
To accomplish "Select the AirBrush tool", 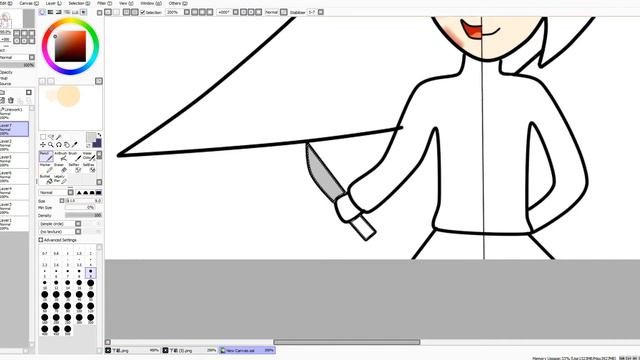I will tap(61, 156).
